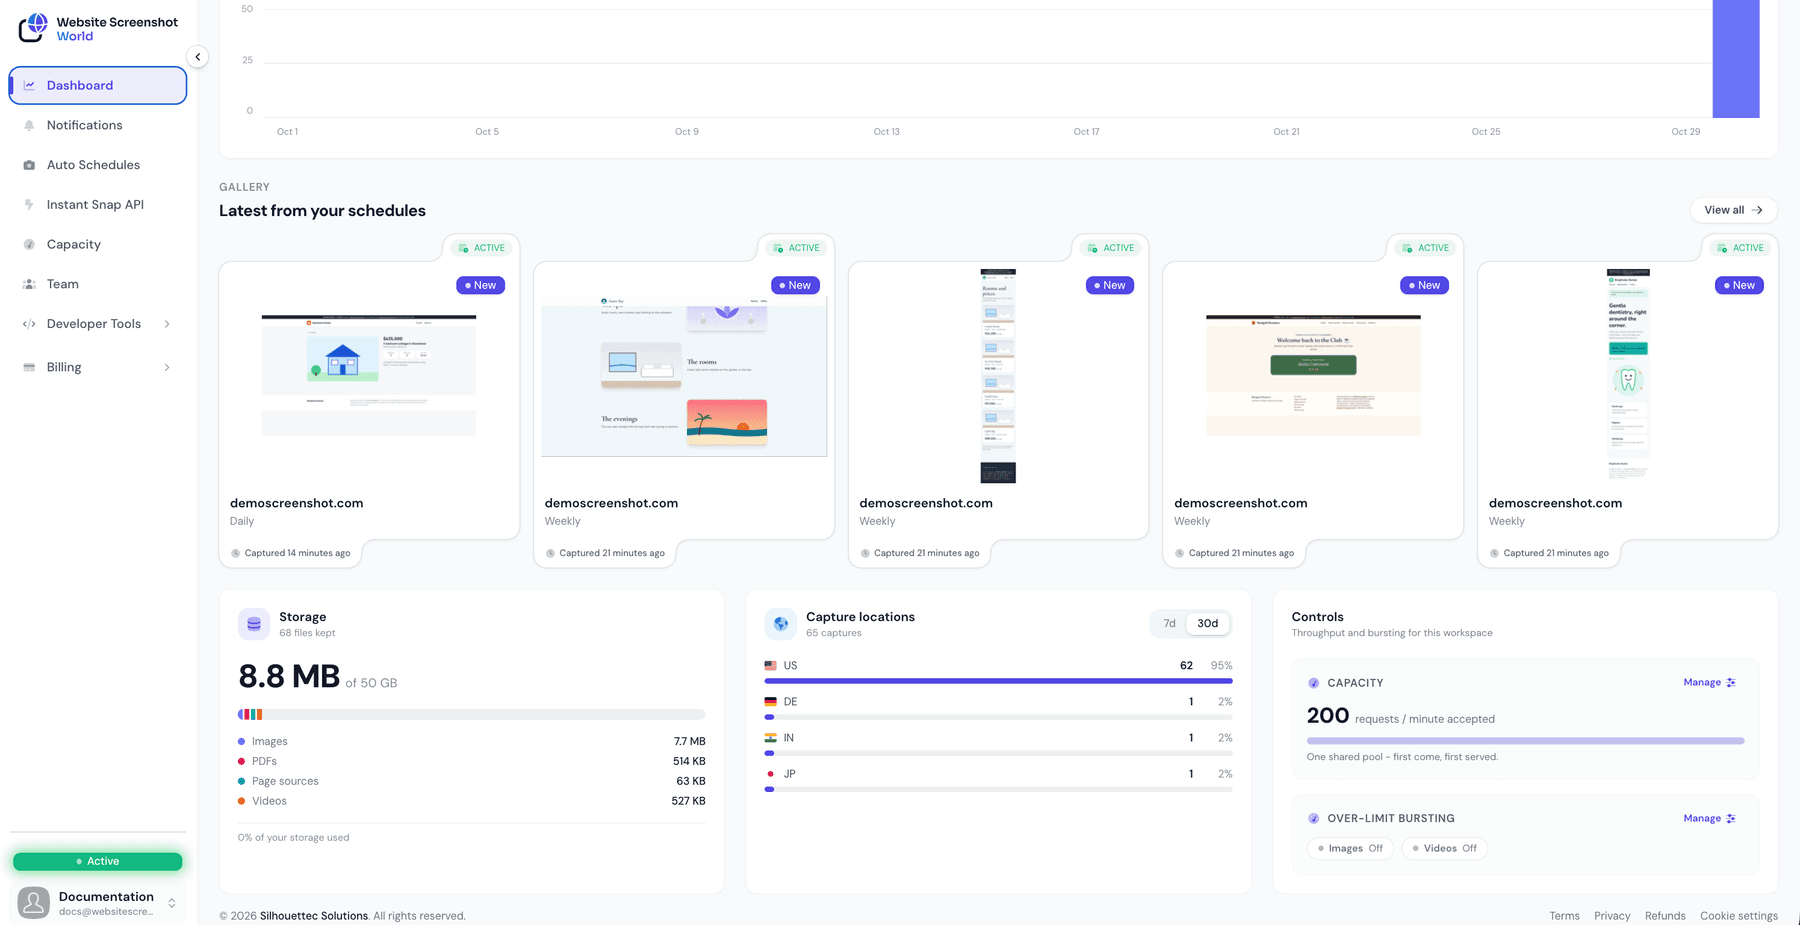Click the Storage database icon
The image size is (1800, 925).
(254, 624)
